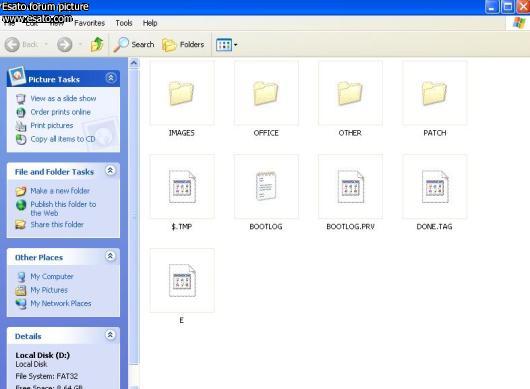Image resolution: width=530 pixels, height=389 pixels.
Task: Open Forward history dropdown arrow
Action: point(80,44)
